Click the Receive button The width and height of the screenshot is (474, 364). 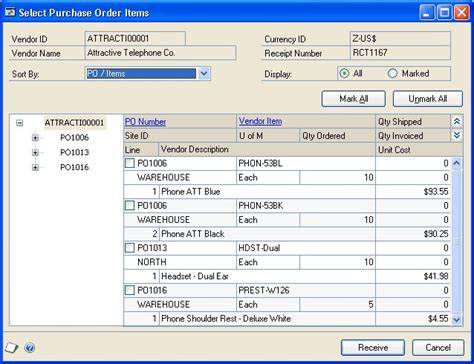(373, 348)
